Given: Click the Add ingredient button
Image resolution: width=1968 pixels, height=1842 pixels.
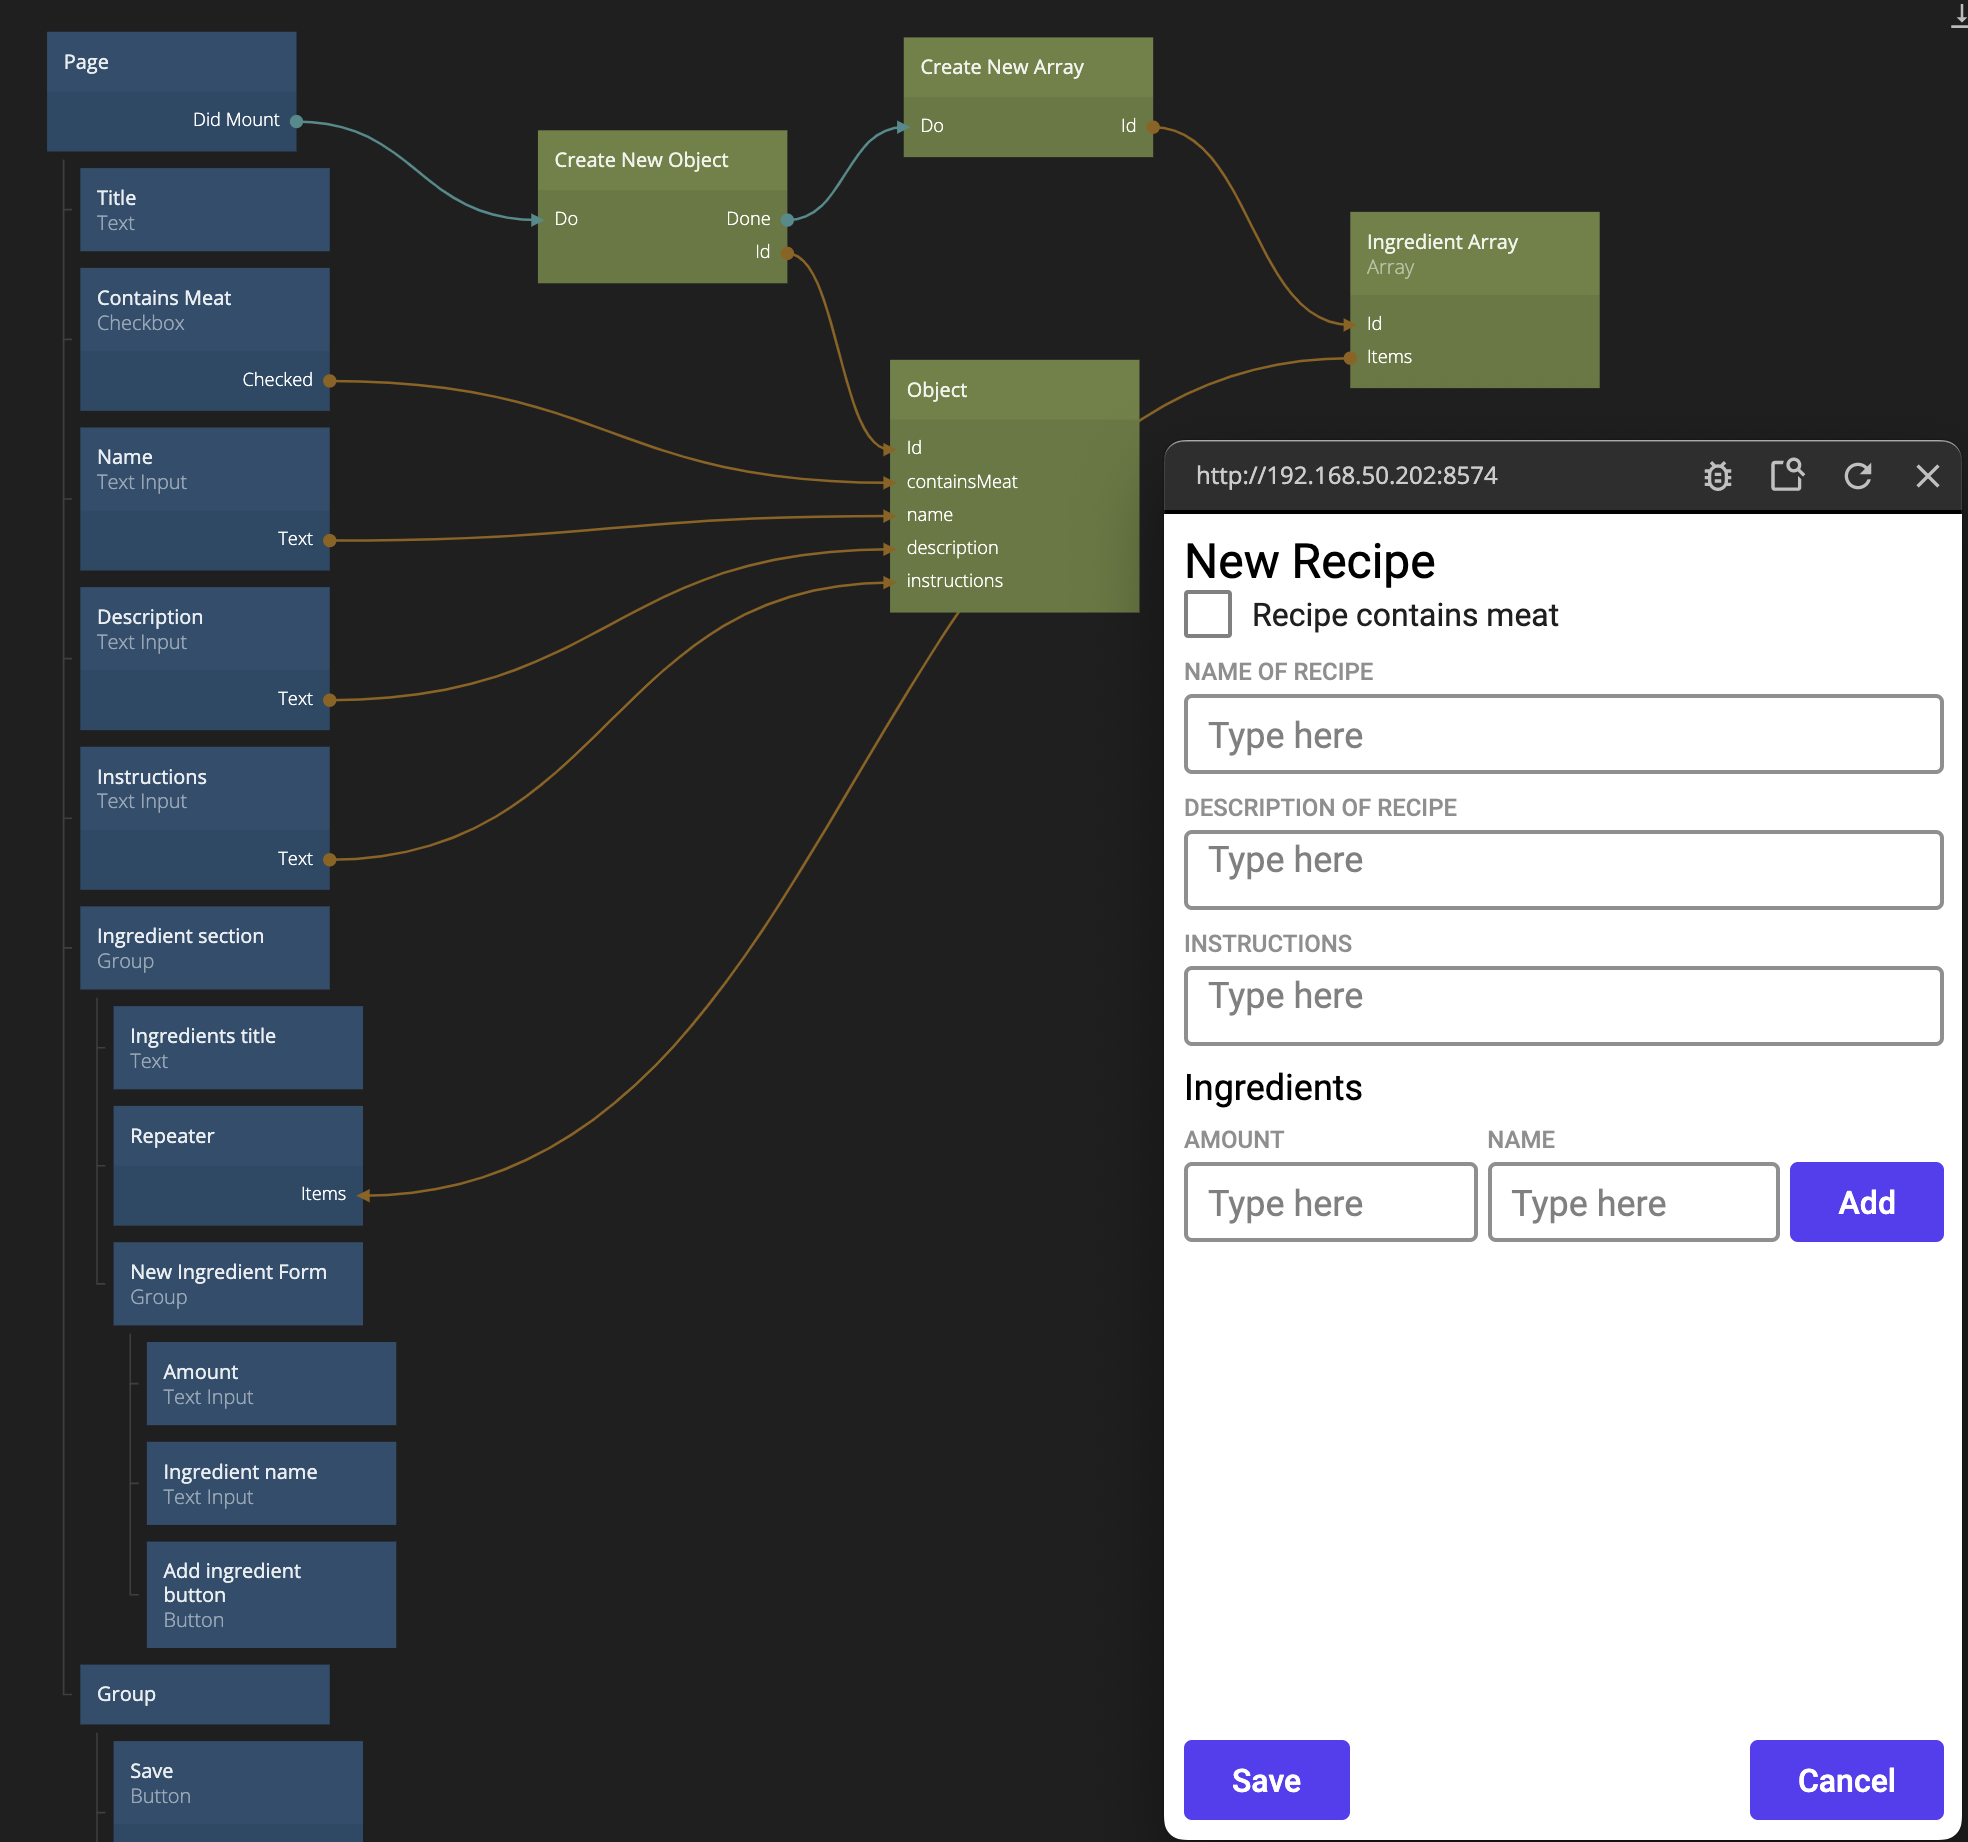Looking at the screenshot, I should [1866, 1202].
